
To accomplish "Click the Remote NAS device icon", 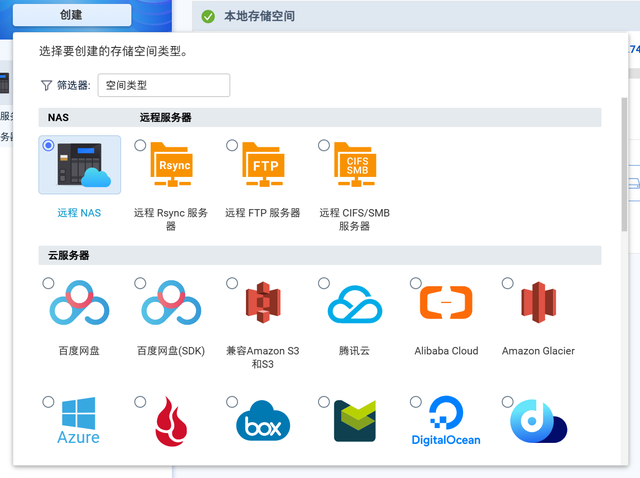I will click(84, 165).
